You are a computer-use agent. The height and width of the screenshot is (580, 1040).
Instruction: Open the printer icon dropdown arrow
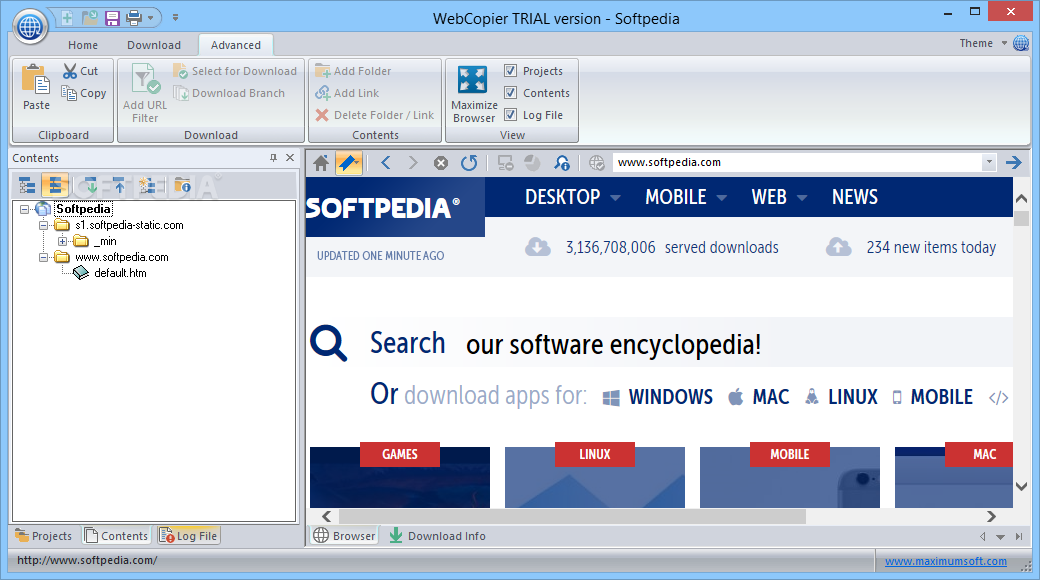pyautogui.click(x=151, y=18)
